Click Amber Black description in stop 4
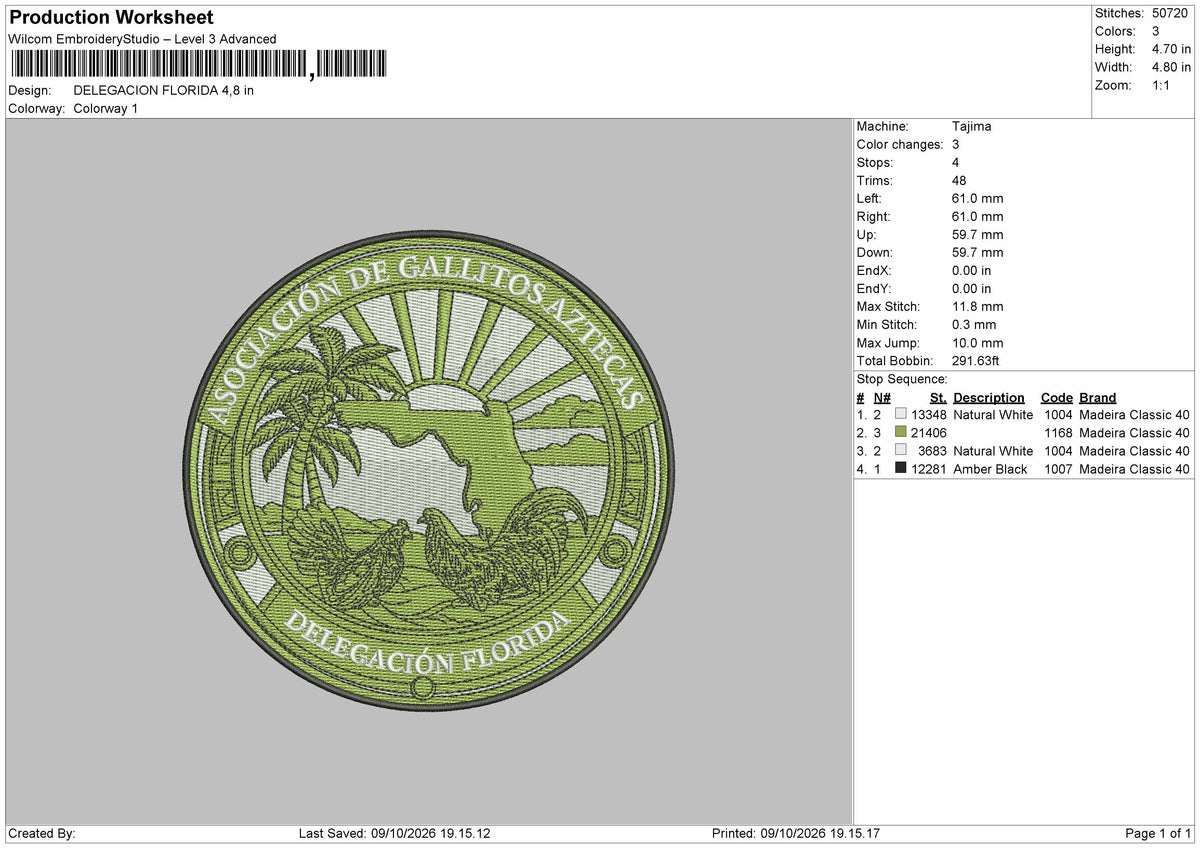The image size is (1200, 848). coord(990,469)
